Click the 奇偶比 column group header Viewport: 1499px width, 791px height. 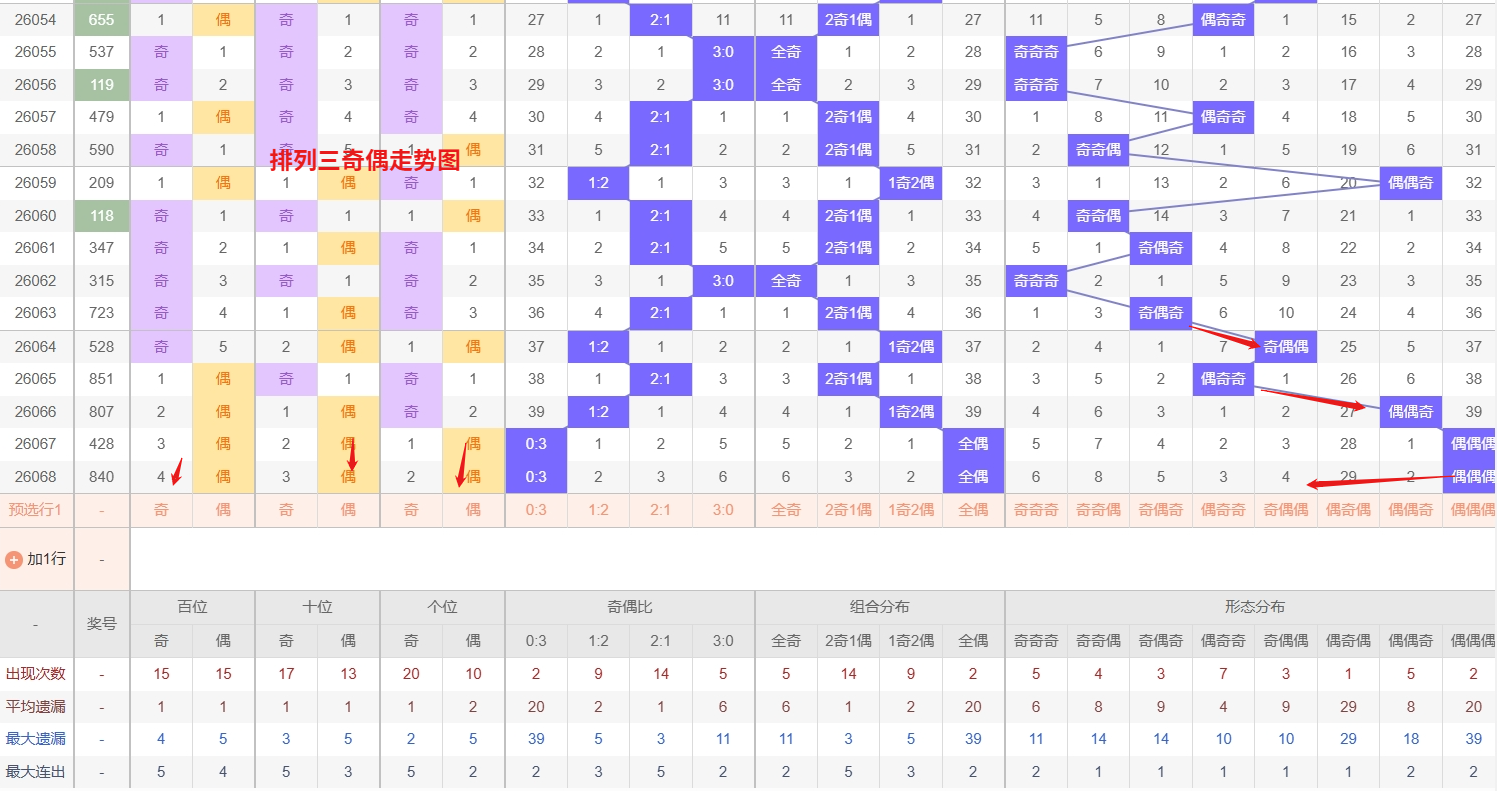click(x=629, y=607)
